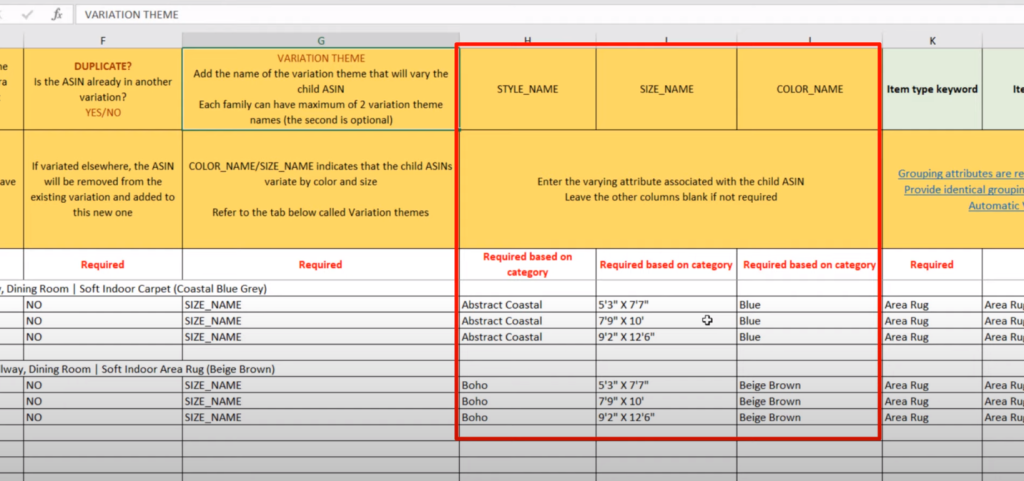Viewport: 1024px width, 481px height.
Task: Select 5'3" X 7'7" size in Boho row
Action: pyautogui.click(x=666, y=385)
